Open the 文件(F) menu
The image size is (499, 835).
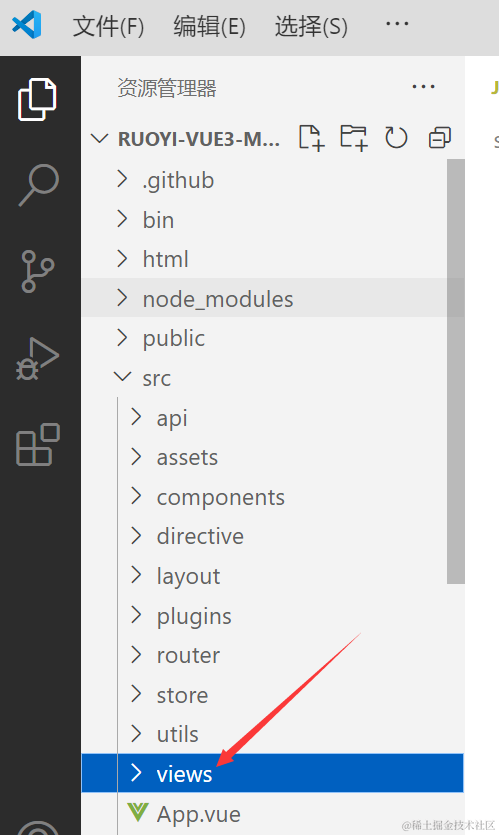pyautogui.click(x=109, y=26)
